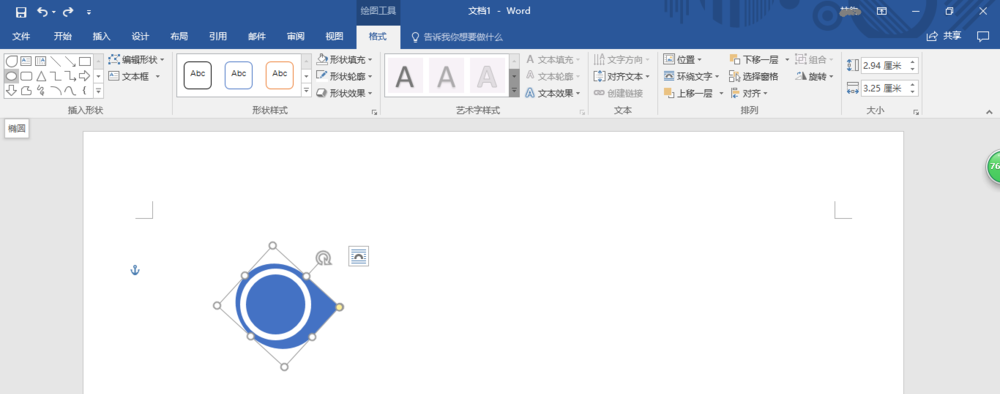Open the 旋转 rotate dropdown
The width and height of the screenshot is (1000, 394).
[x=814, y=76]
